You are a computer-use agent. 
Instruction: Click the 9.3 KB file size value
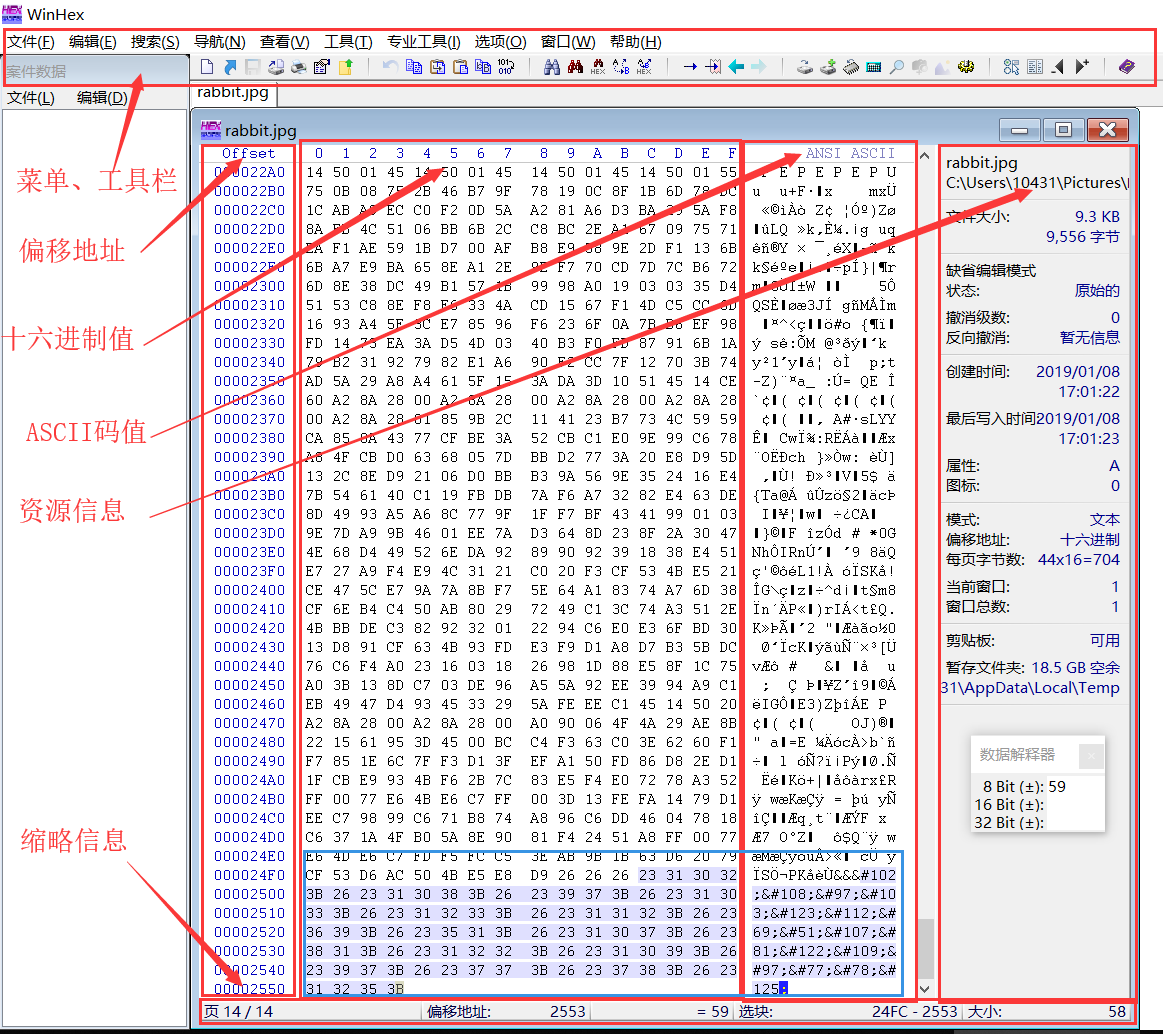point(1097,217)
